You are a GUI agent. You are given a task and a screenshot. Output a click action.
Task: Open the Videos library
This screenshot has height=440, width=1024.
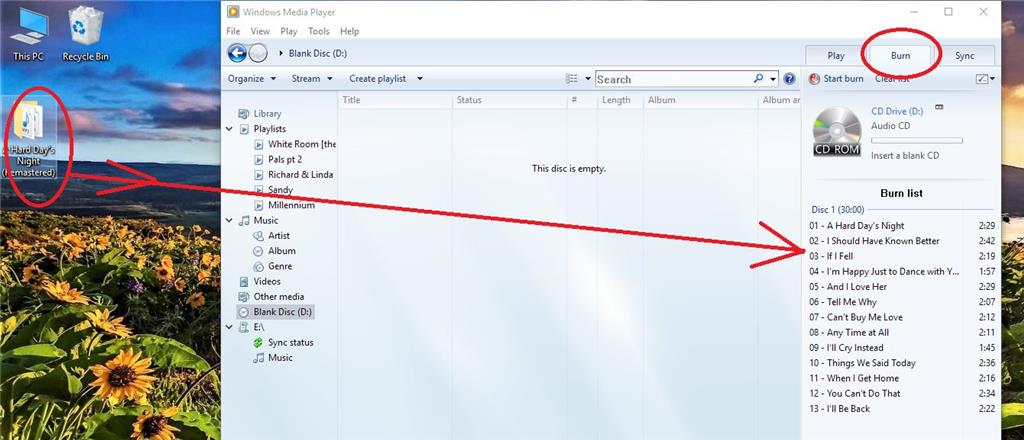pyautogui.click(x=267, y=281)
